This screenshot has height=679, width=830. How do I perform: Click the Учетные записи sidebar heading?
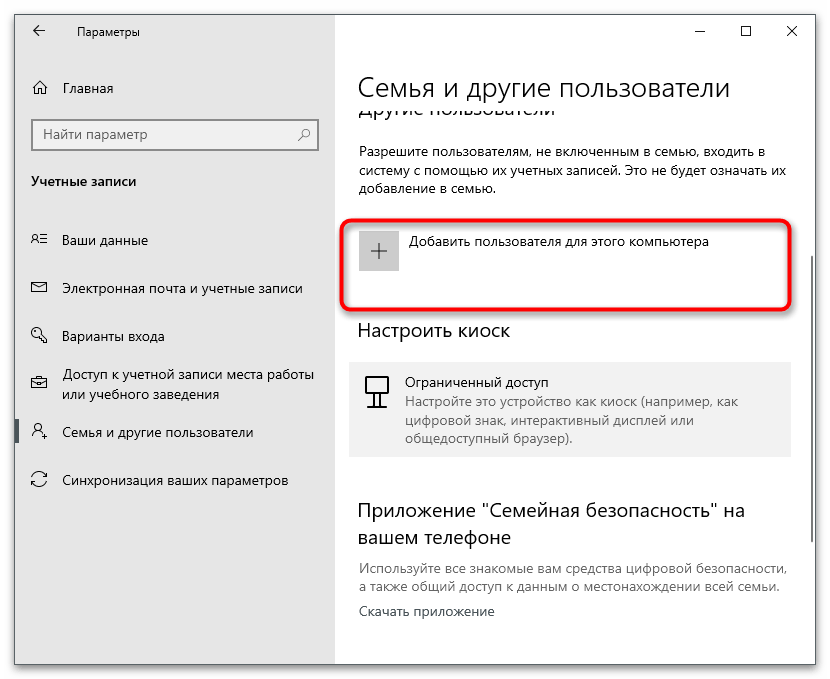tap(84, 182)
